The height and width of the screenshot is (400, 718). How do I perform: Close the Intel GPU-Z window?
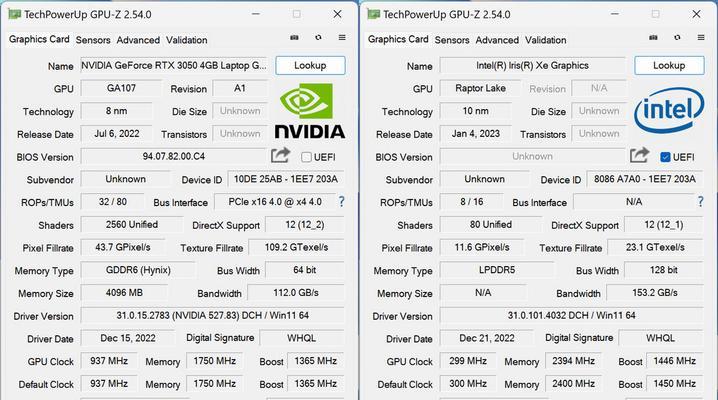(x=696, y=14)
